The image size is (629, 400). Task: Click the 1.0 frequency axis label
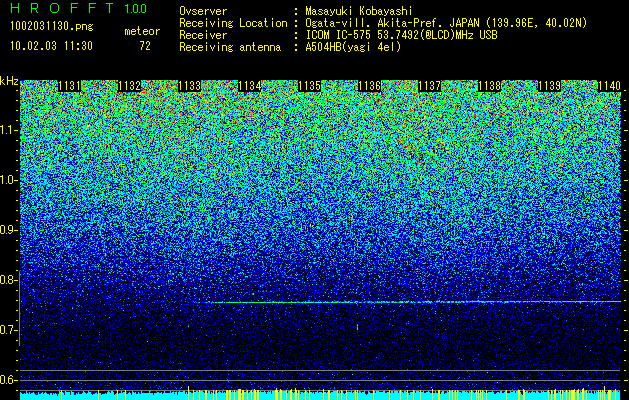click(x=8, y=180)
